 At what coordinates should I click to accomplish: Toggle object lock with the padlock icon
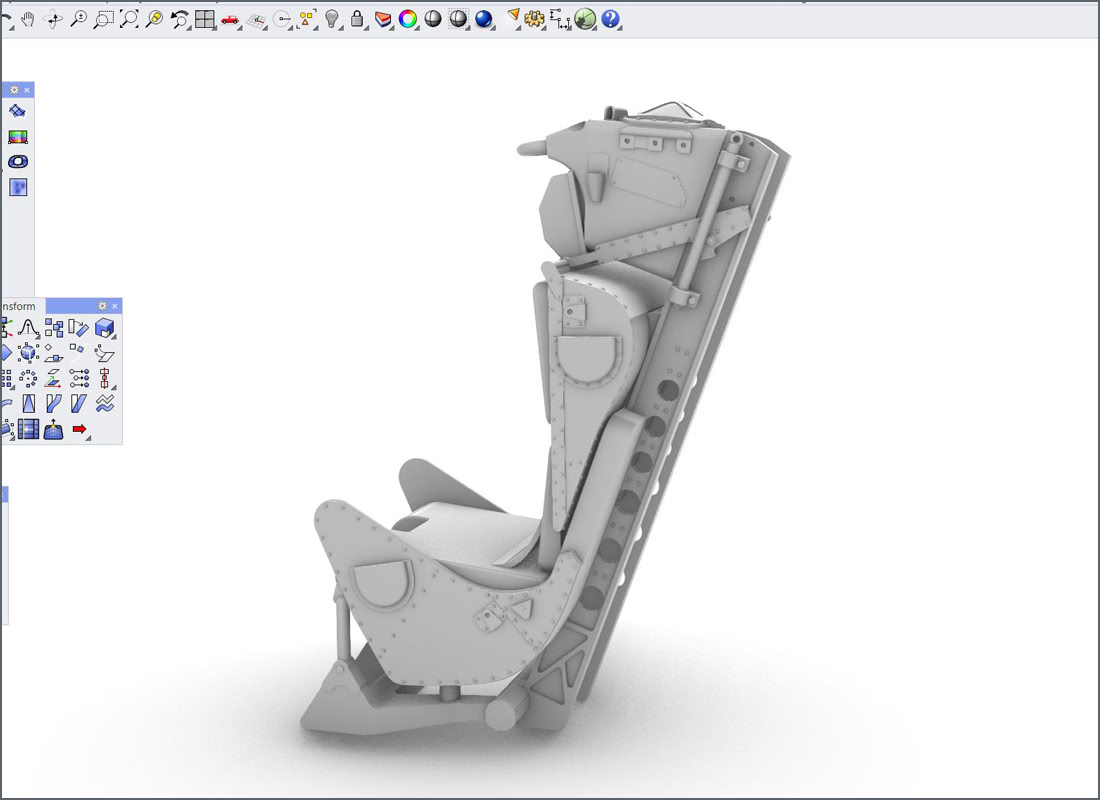pyautogui.click(x=357, y=18)
